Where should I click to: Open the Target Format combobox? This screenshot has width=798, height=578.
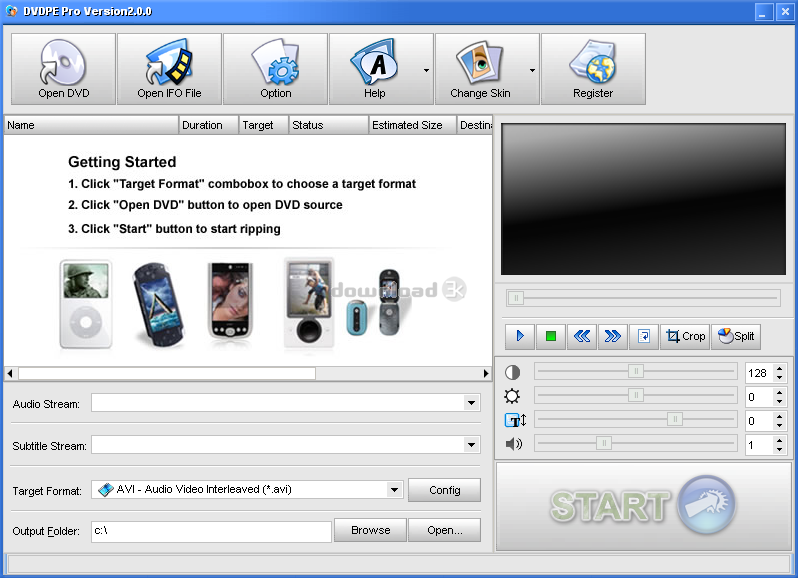394,489
